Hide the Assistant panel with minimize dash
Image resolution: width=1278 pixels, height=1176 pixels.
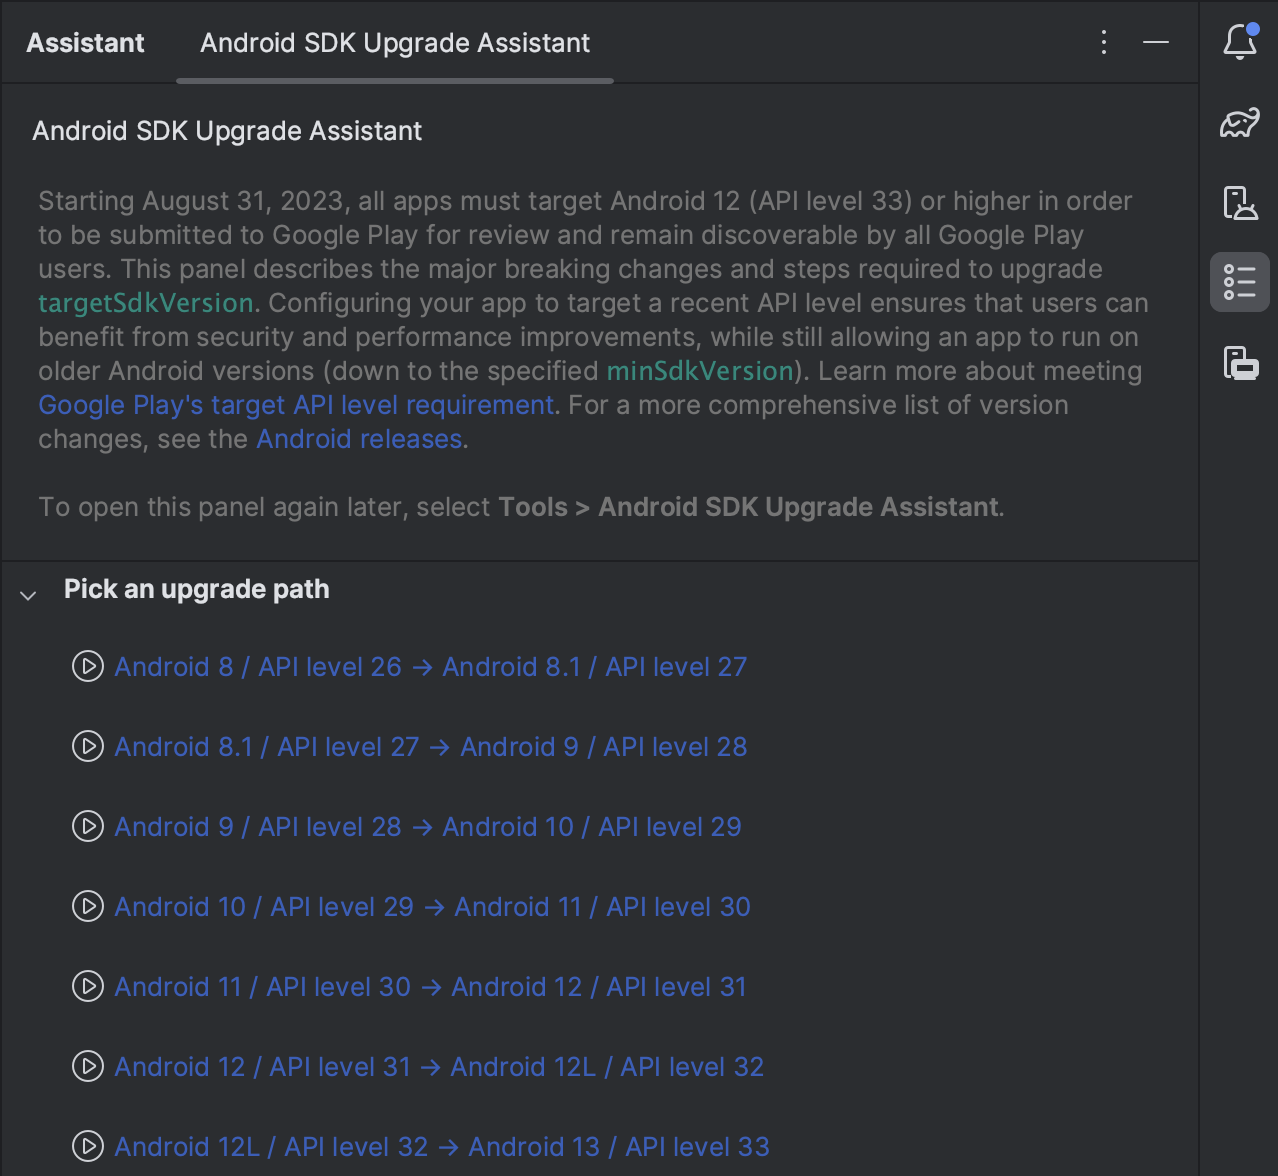pos(1155,42)
